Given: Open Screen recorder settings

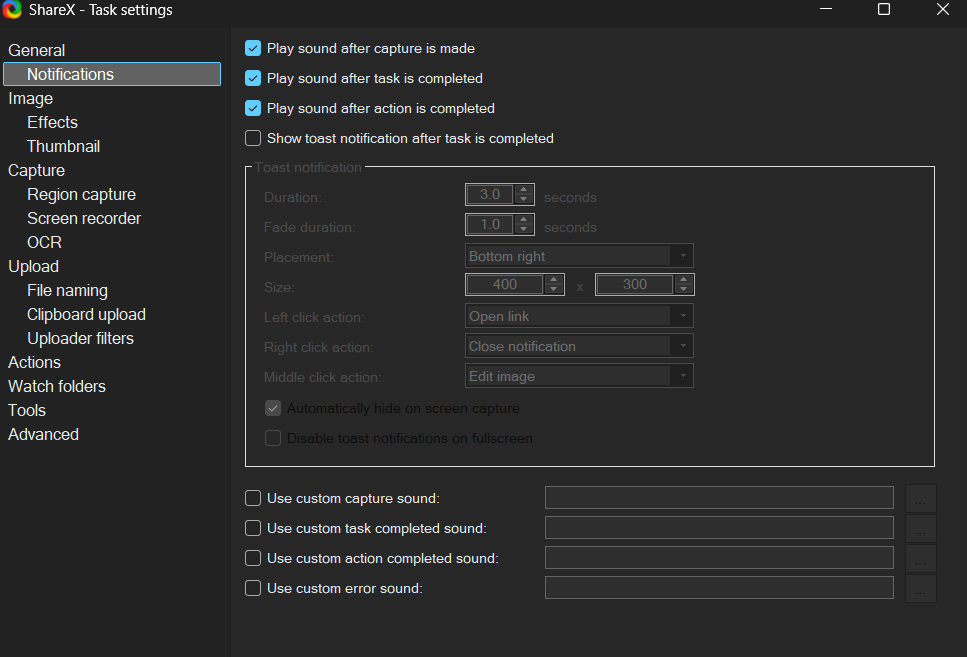Looking at the screenshot, I should pos(84,218).
